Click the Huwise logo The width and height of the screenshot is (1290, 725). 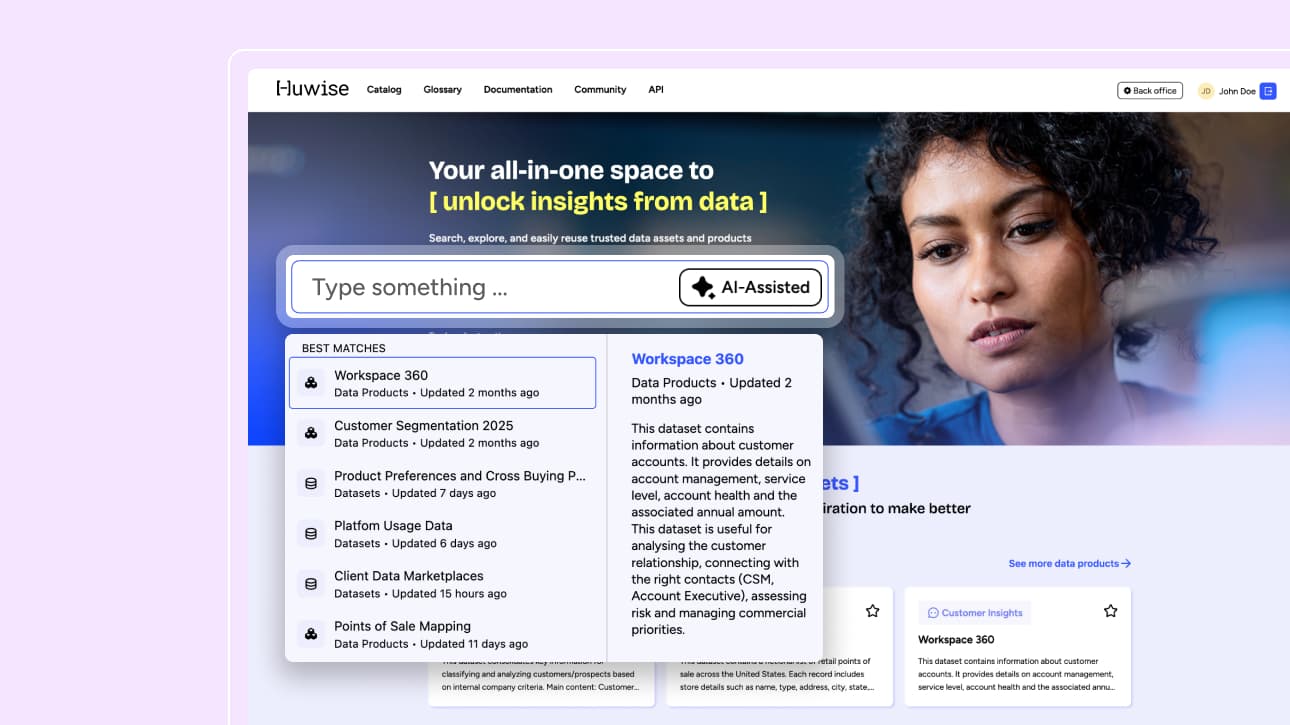pyautogui.click(x=312, y=89)
